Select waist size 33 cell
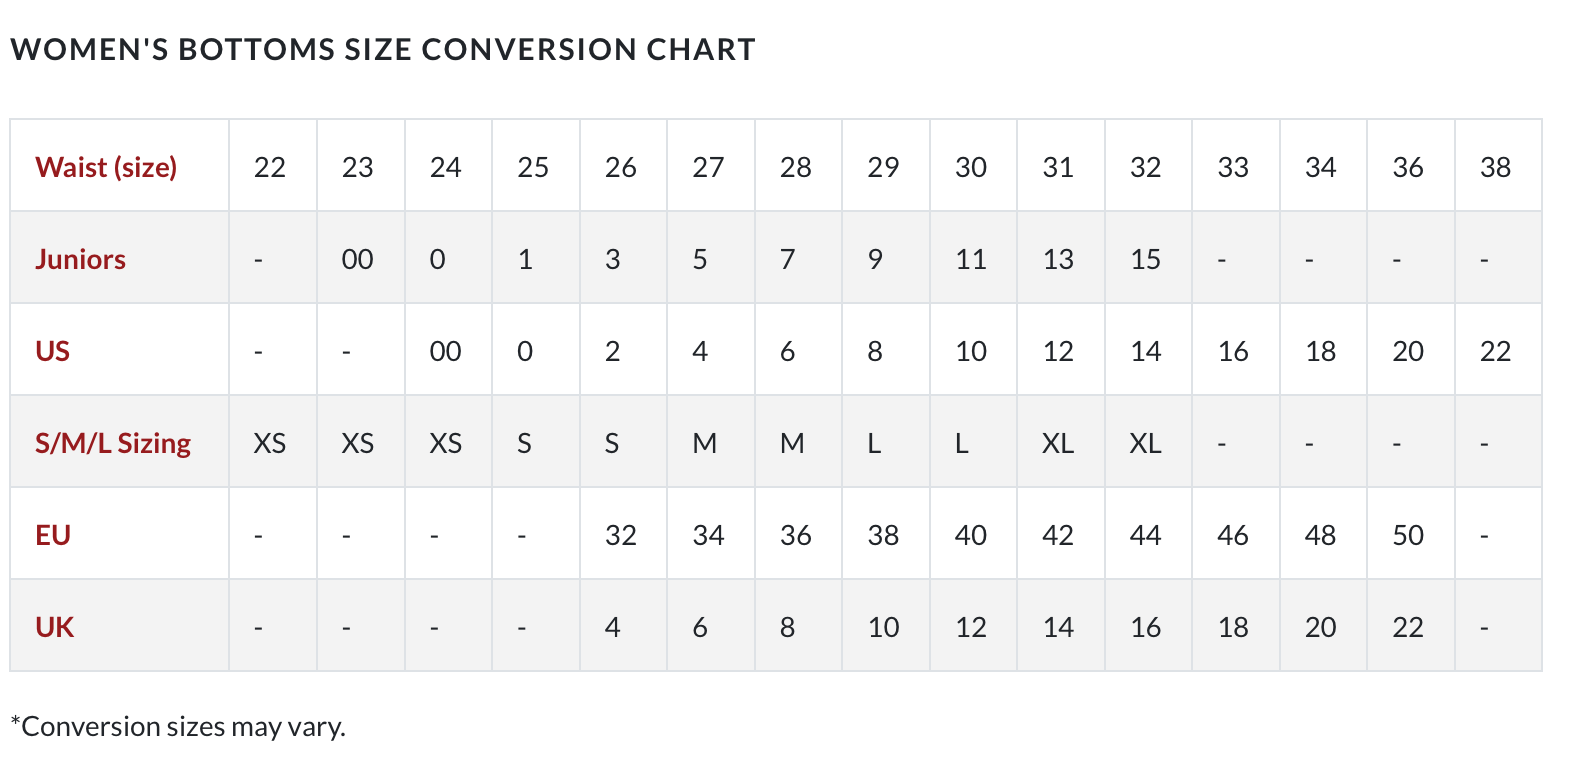Viewport: 1570px width, 760px height. 1236,166
